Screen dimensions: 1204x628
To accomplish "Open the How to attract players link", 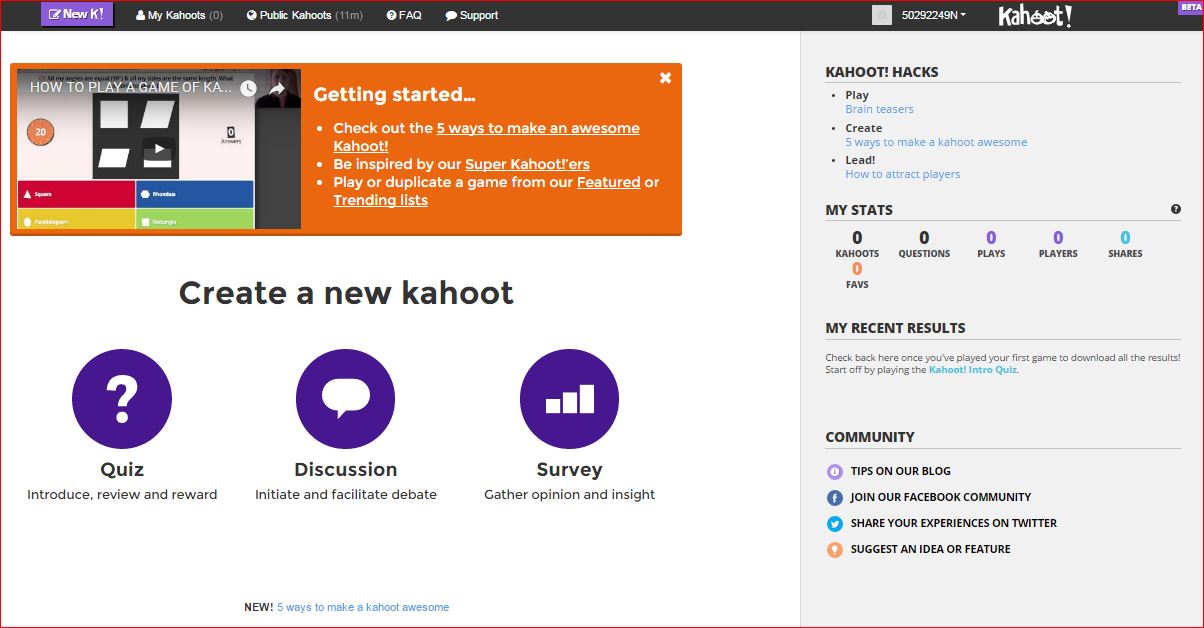I will tap(902, 174).
